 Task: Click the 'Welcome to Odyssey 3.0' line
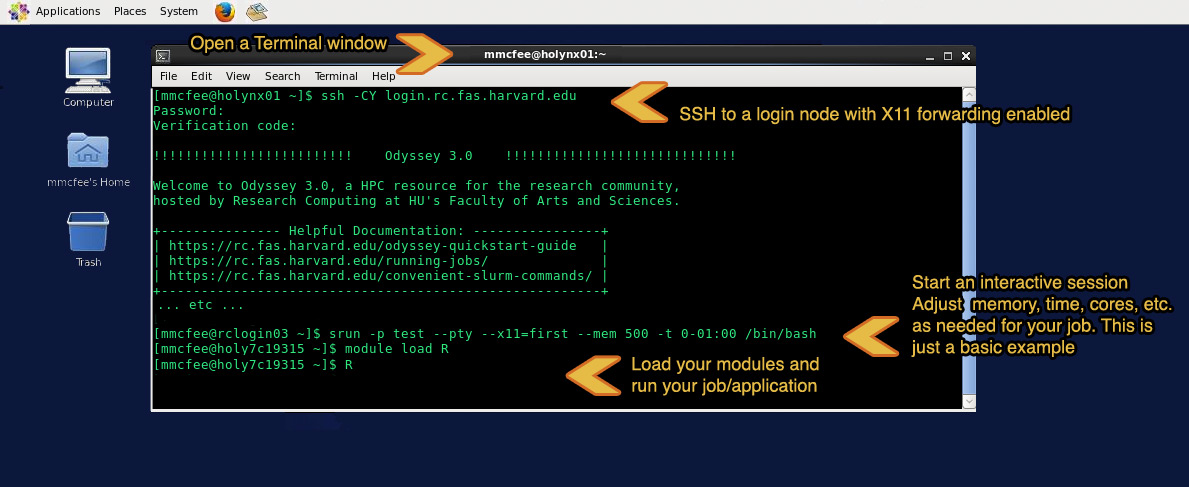pyautogui.click(x=416, y=186)
